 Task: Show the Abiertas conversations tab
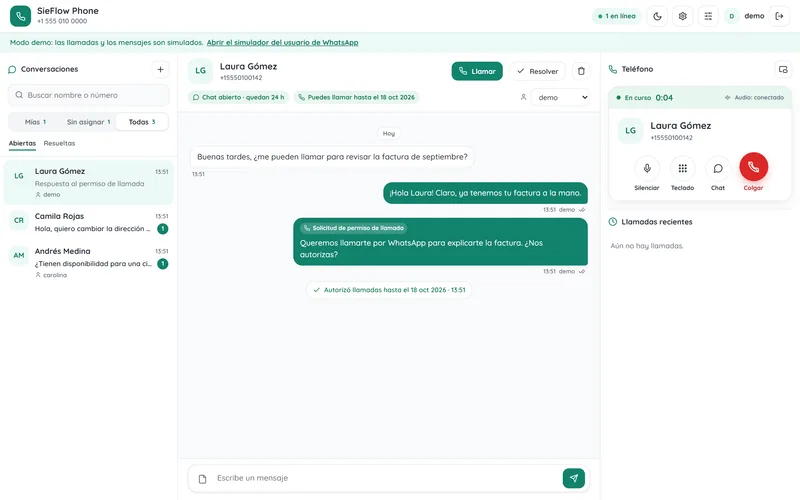click(x=22, y=143)
